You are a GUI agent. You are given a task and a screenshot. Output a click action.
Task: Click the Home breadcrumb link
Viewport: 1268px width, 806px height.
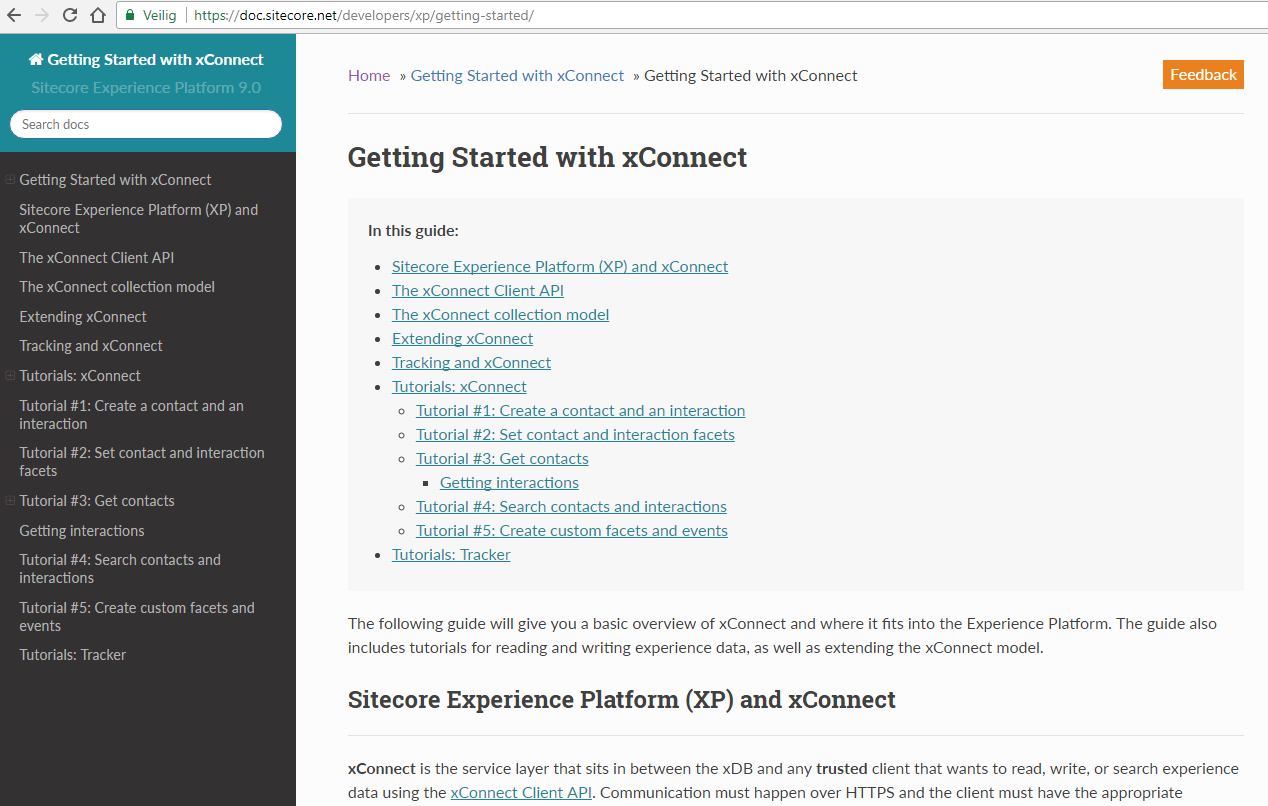coord(369,75)
